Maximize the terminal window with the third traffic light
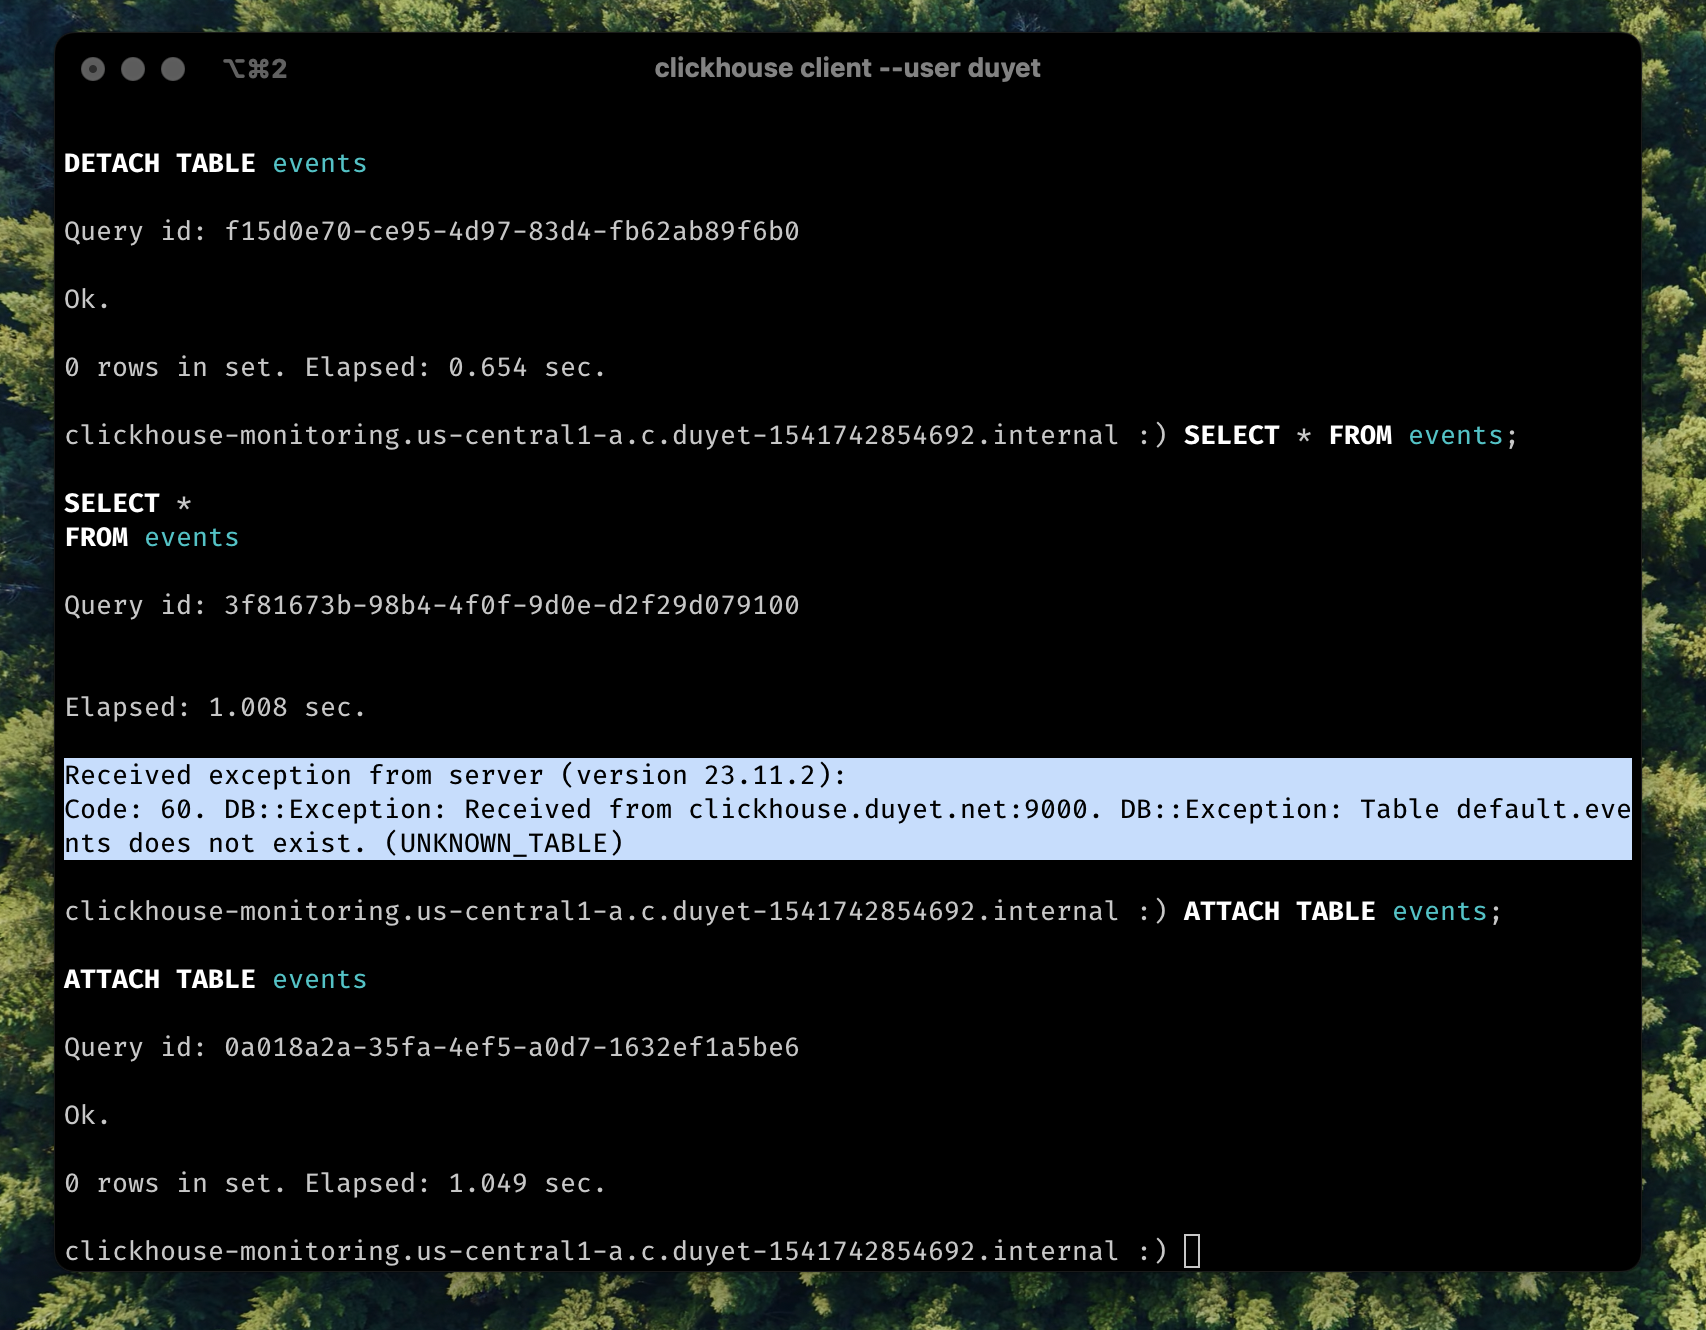Image resolution: width=1706 pixels, height=1330 pixels. (173, 69)
